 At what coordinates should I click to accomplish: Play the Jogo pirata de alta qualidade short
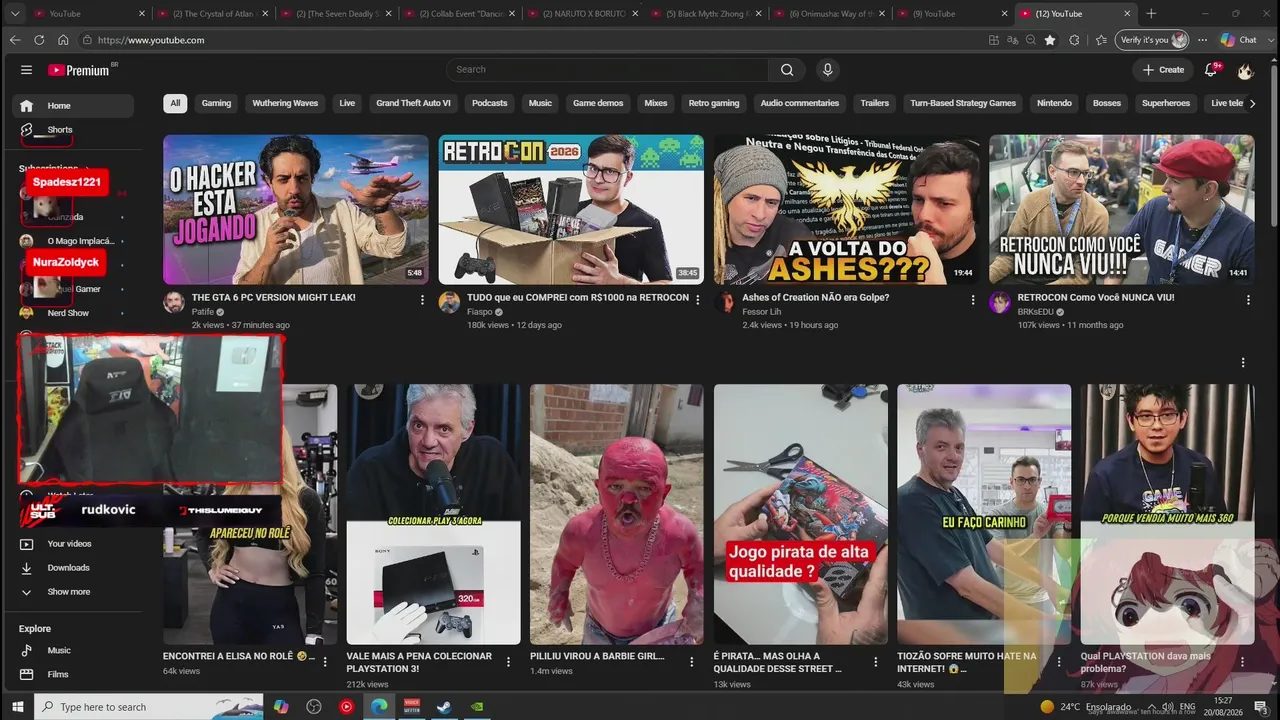point(801,514)
